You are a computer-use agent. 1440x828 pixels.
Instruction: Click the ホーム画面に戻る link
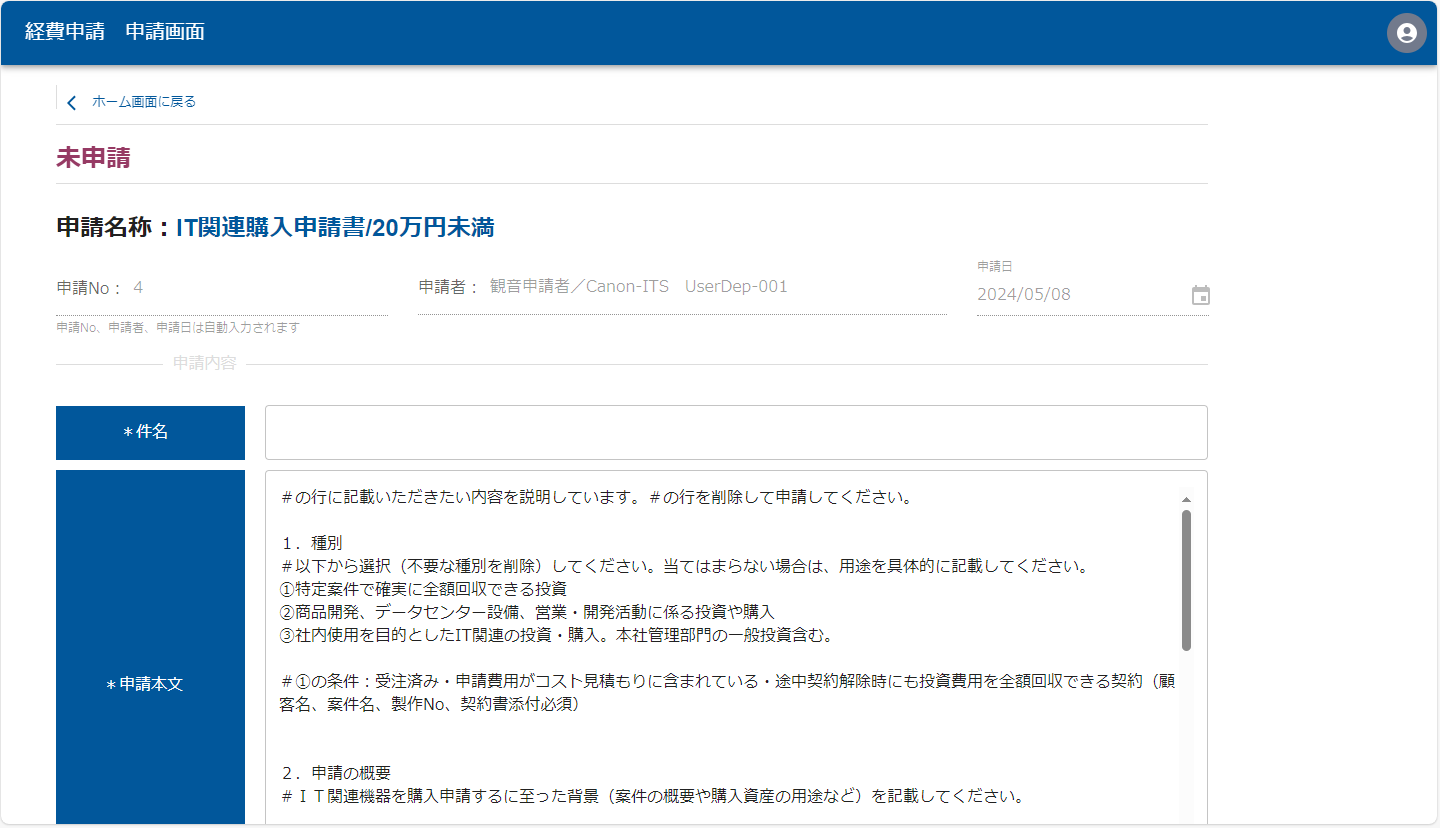click(x=144, y=102)
